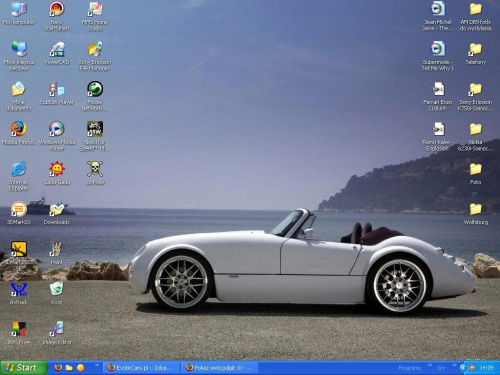Image resolution: width=500 pixels, height=375 pixels.
Task: Open Image Editor shortcut
Action: pyautogui.click(x=57, y=329)
